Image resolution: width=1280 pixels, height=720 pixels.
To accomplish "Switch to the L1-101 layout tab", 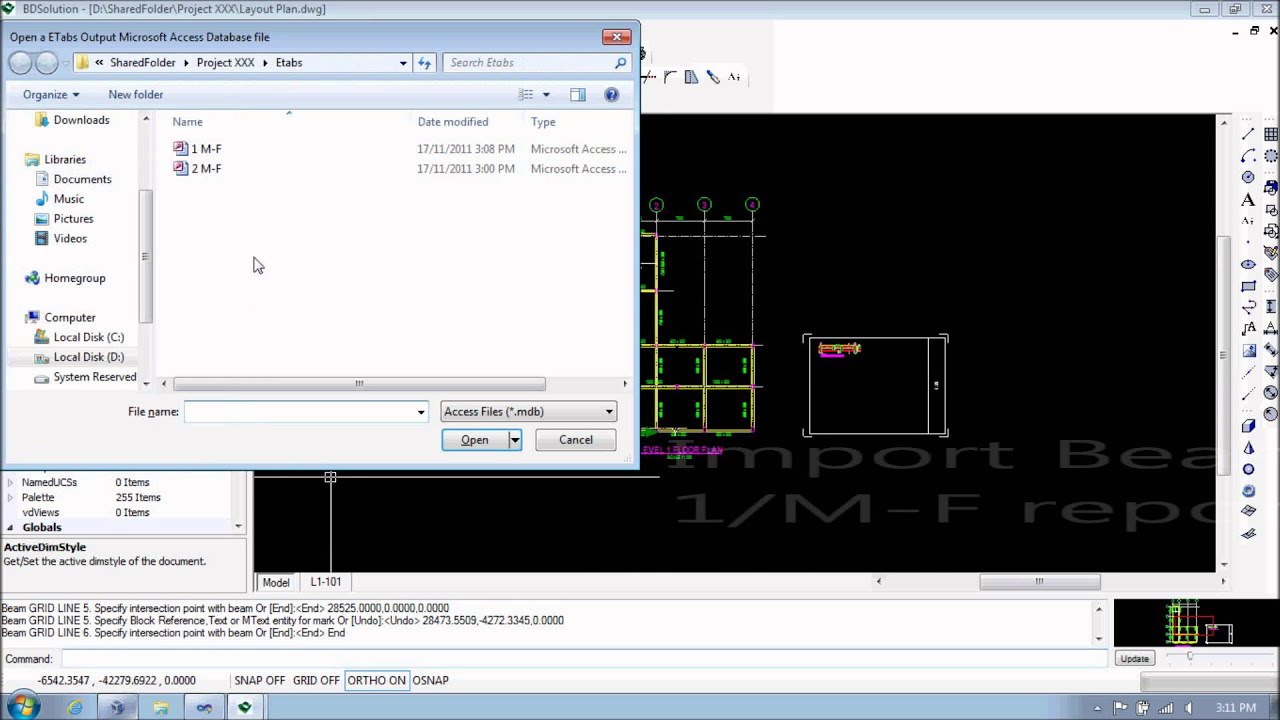I will (325, 582).
